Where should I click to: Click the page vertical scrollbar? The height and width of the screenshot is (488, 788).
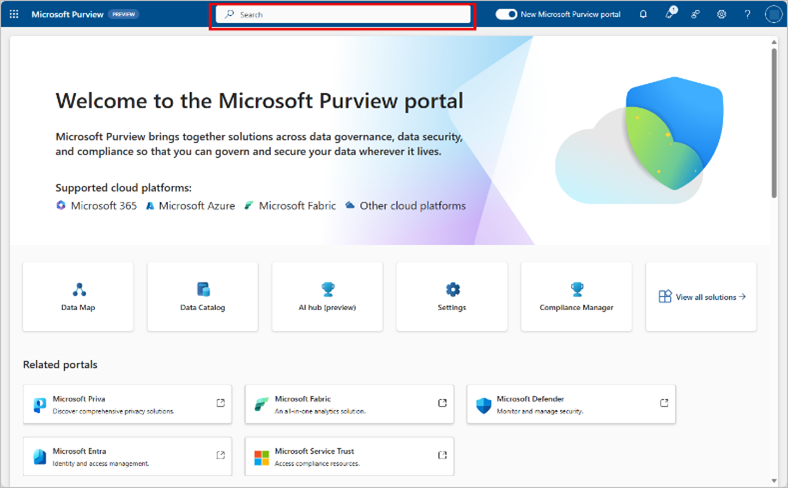pos(774,120)
